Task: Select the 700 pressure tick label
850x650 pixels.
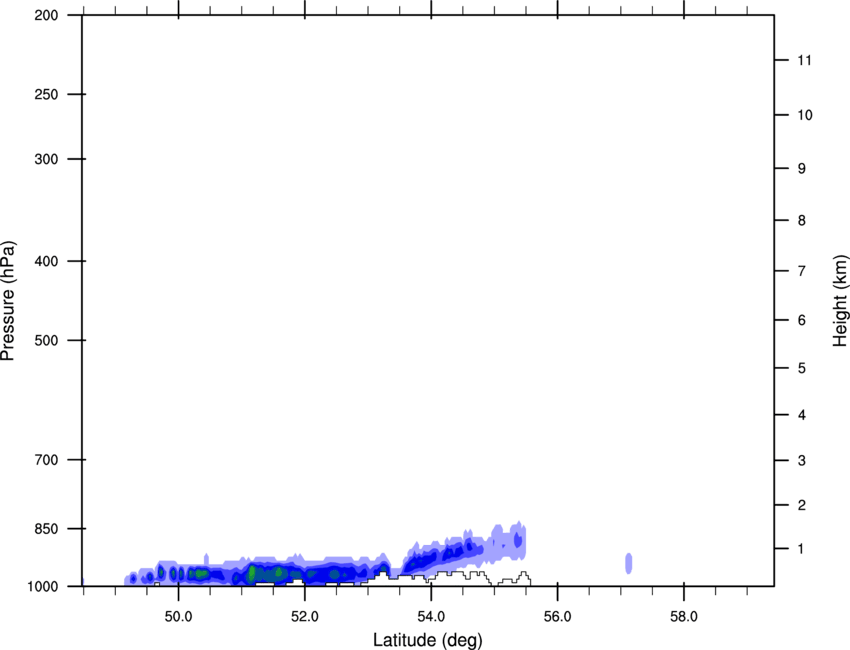Action: pyautogui.click(x=46, y=459)
